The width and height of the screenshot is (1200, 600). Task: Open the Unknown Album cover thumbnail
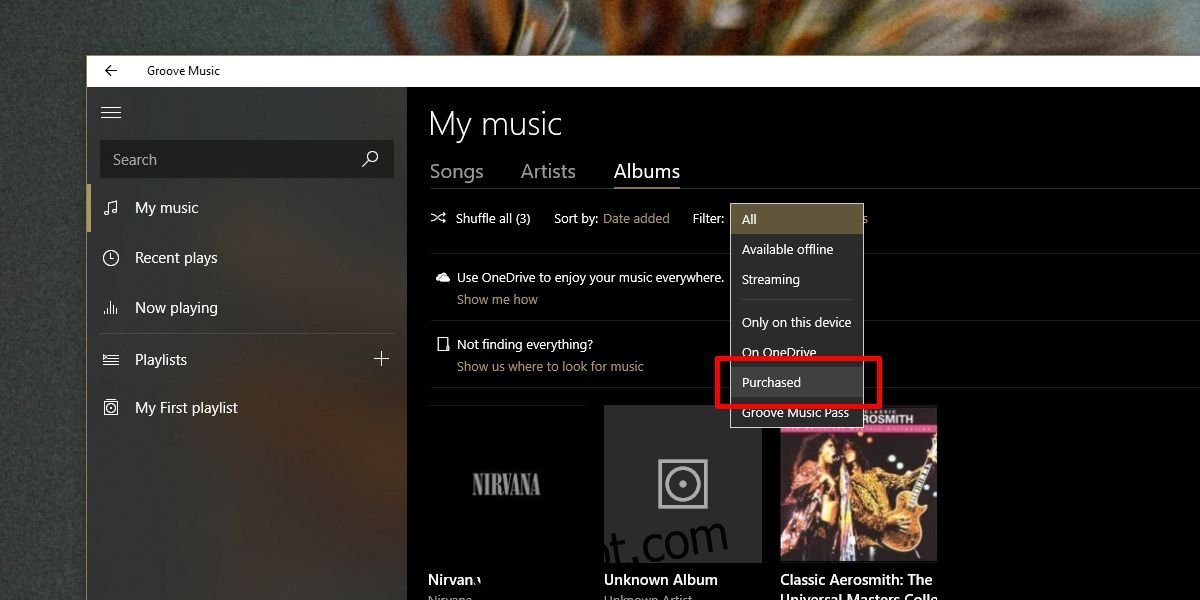[x=683, y=484]
